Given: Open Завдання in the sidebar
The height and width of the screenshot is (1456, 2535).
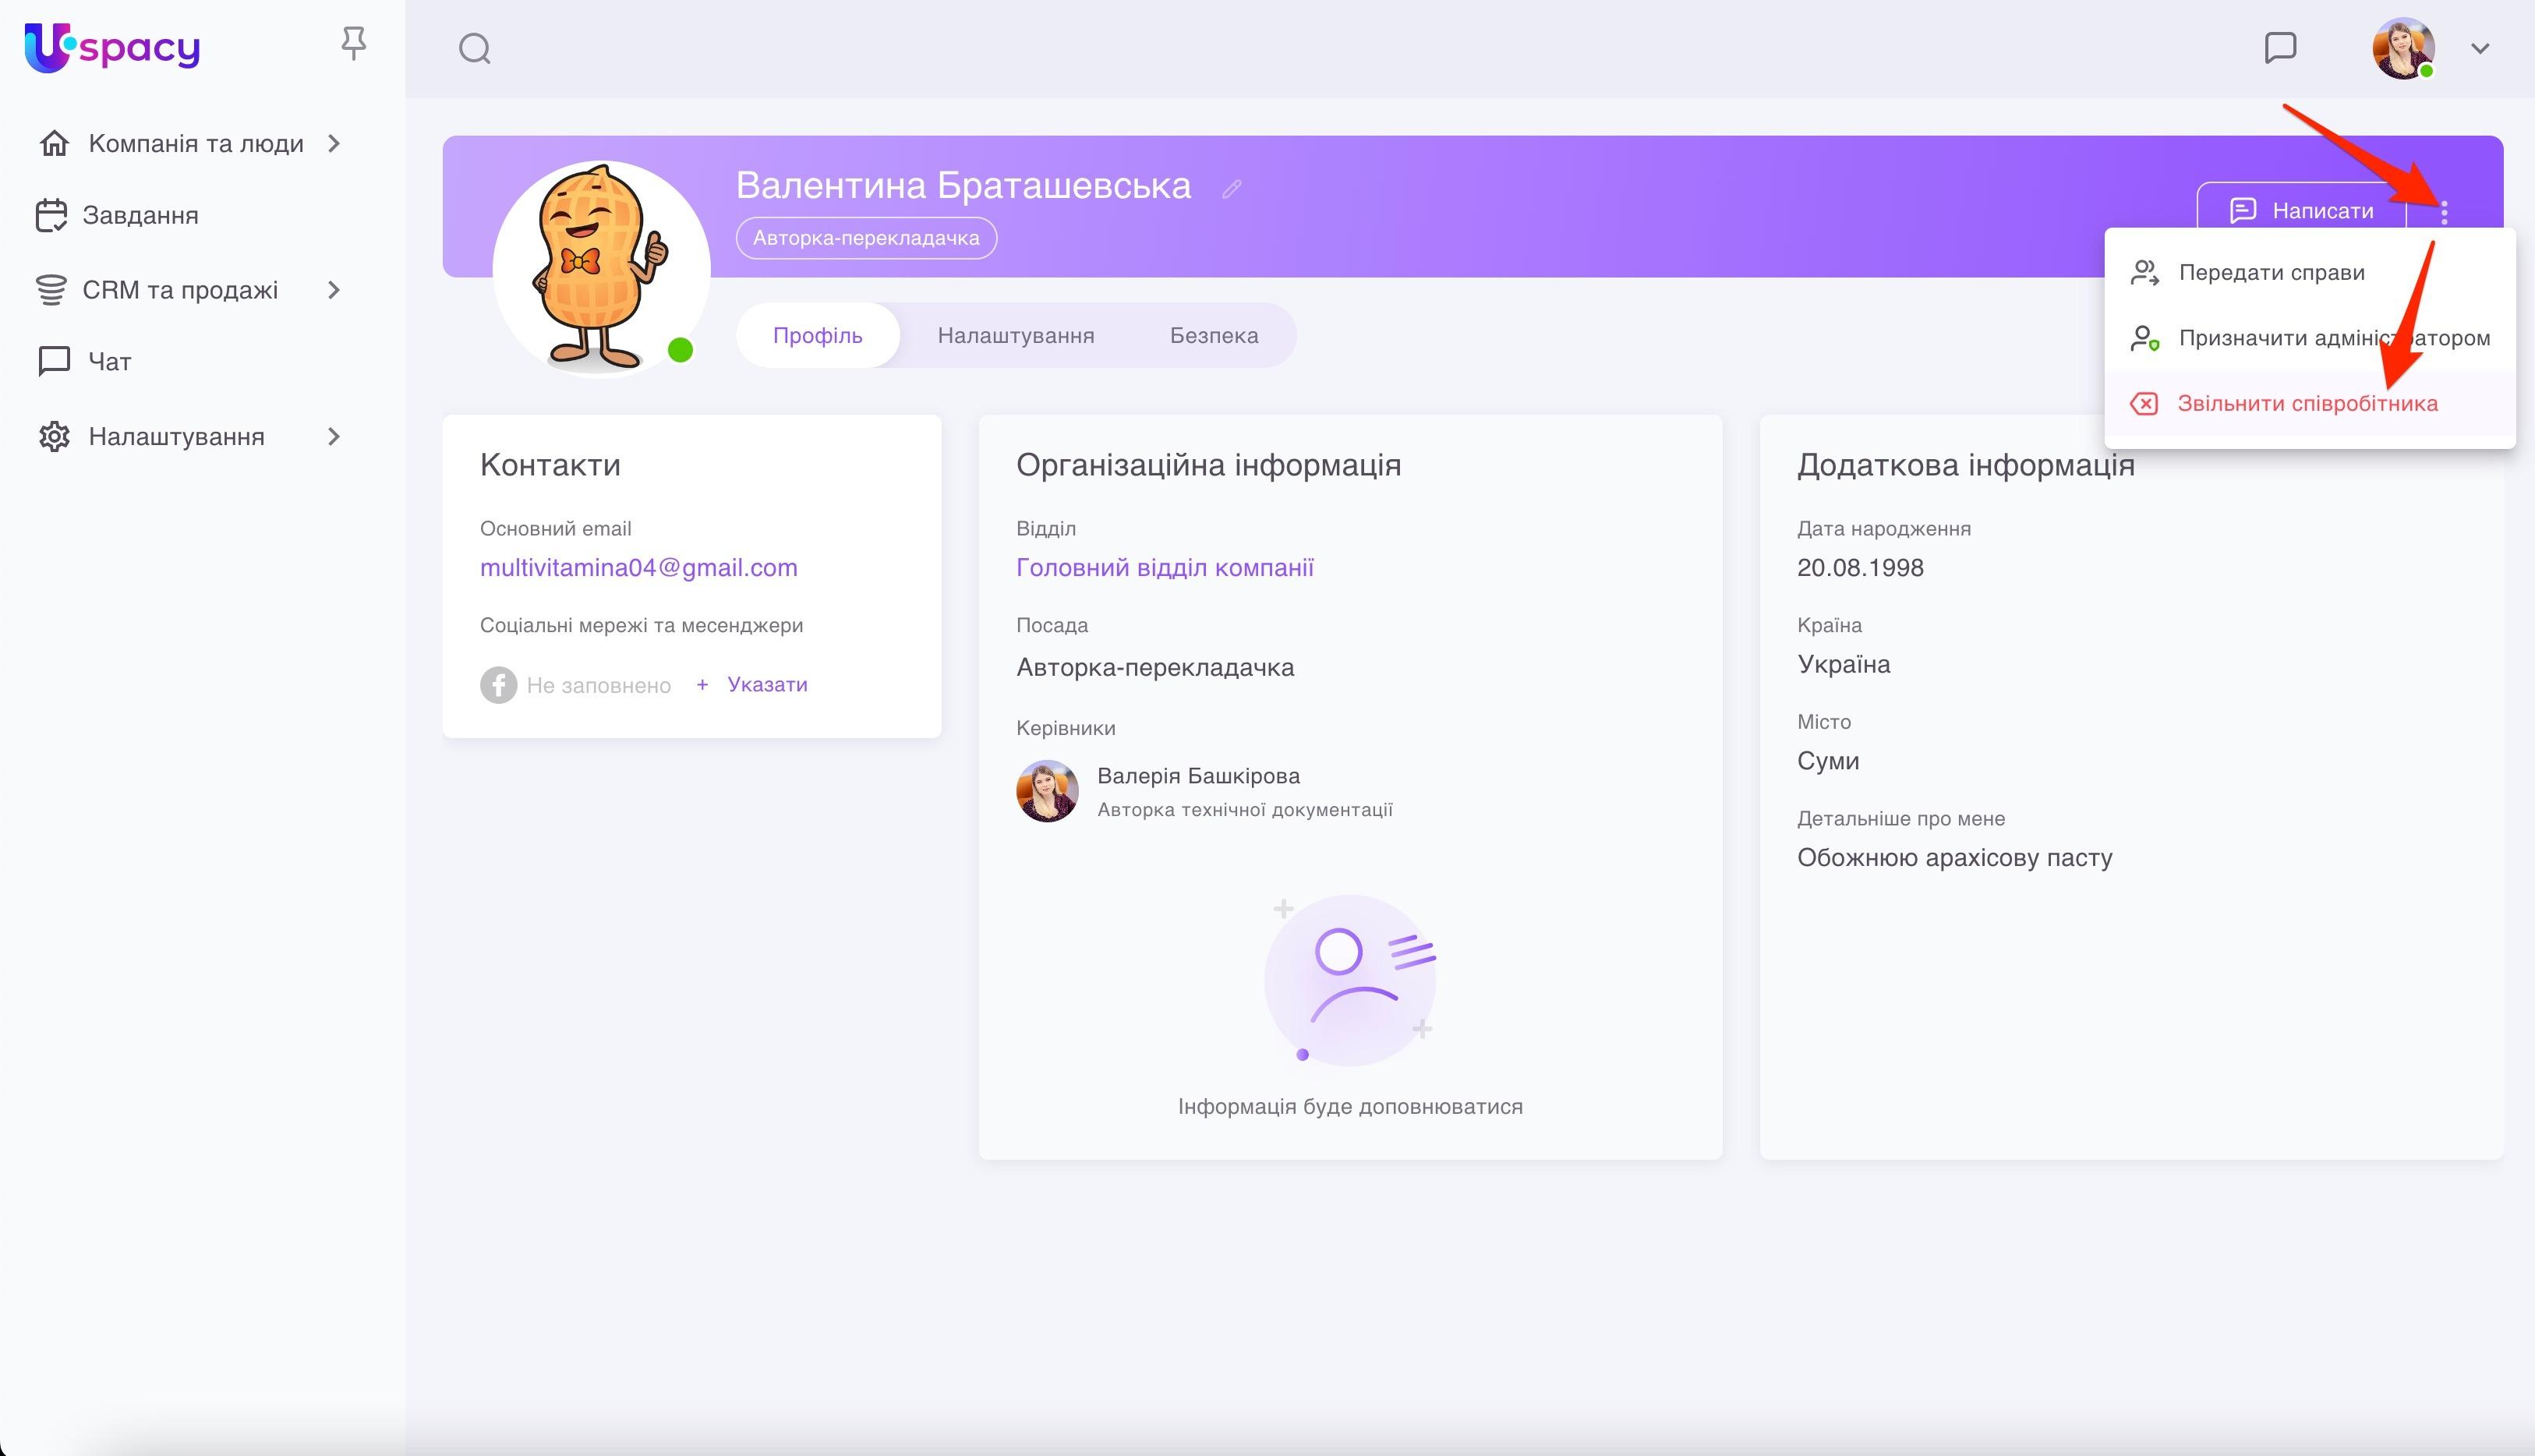Looking at the screenshot, I should pos(140,215).
